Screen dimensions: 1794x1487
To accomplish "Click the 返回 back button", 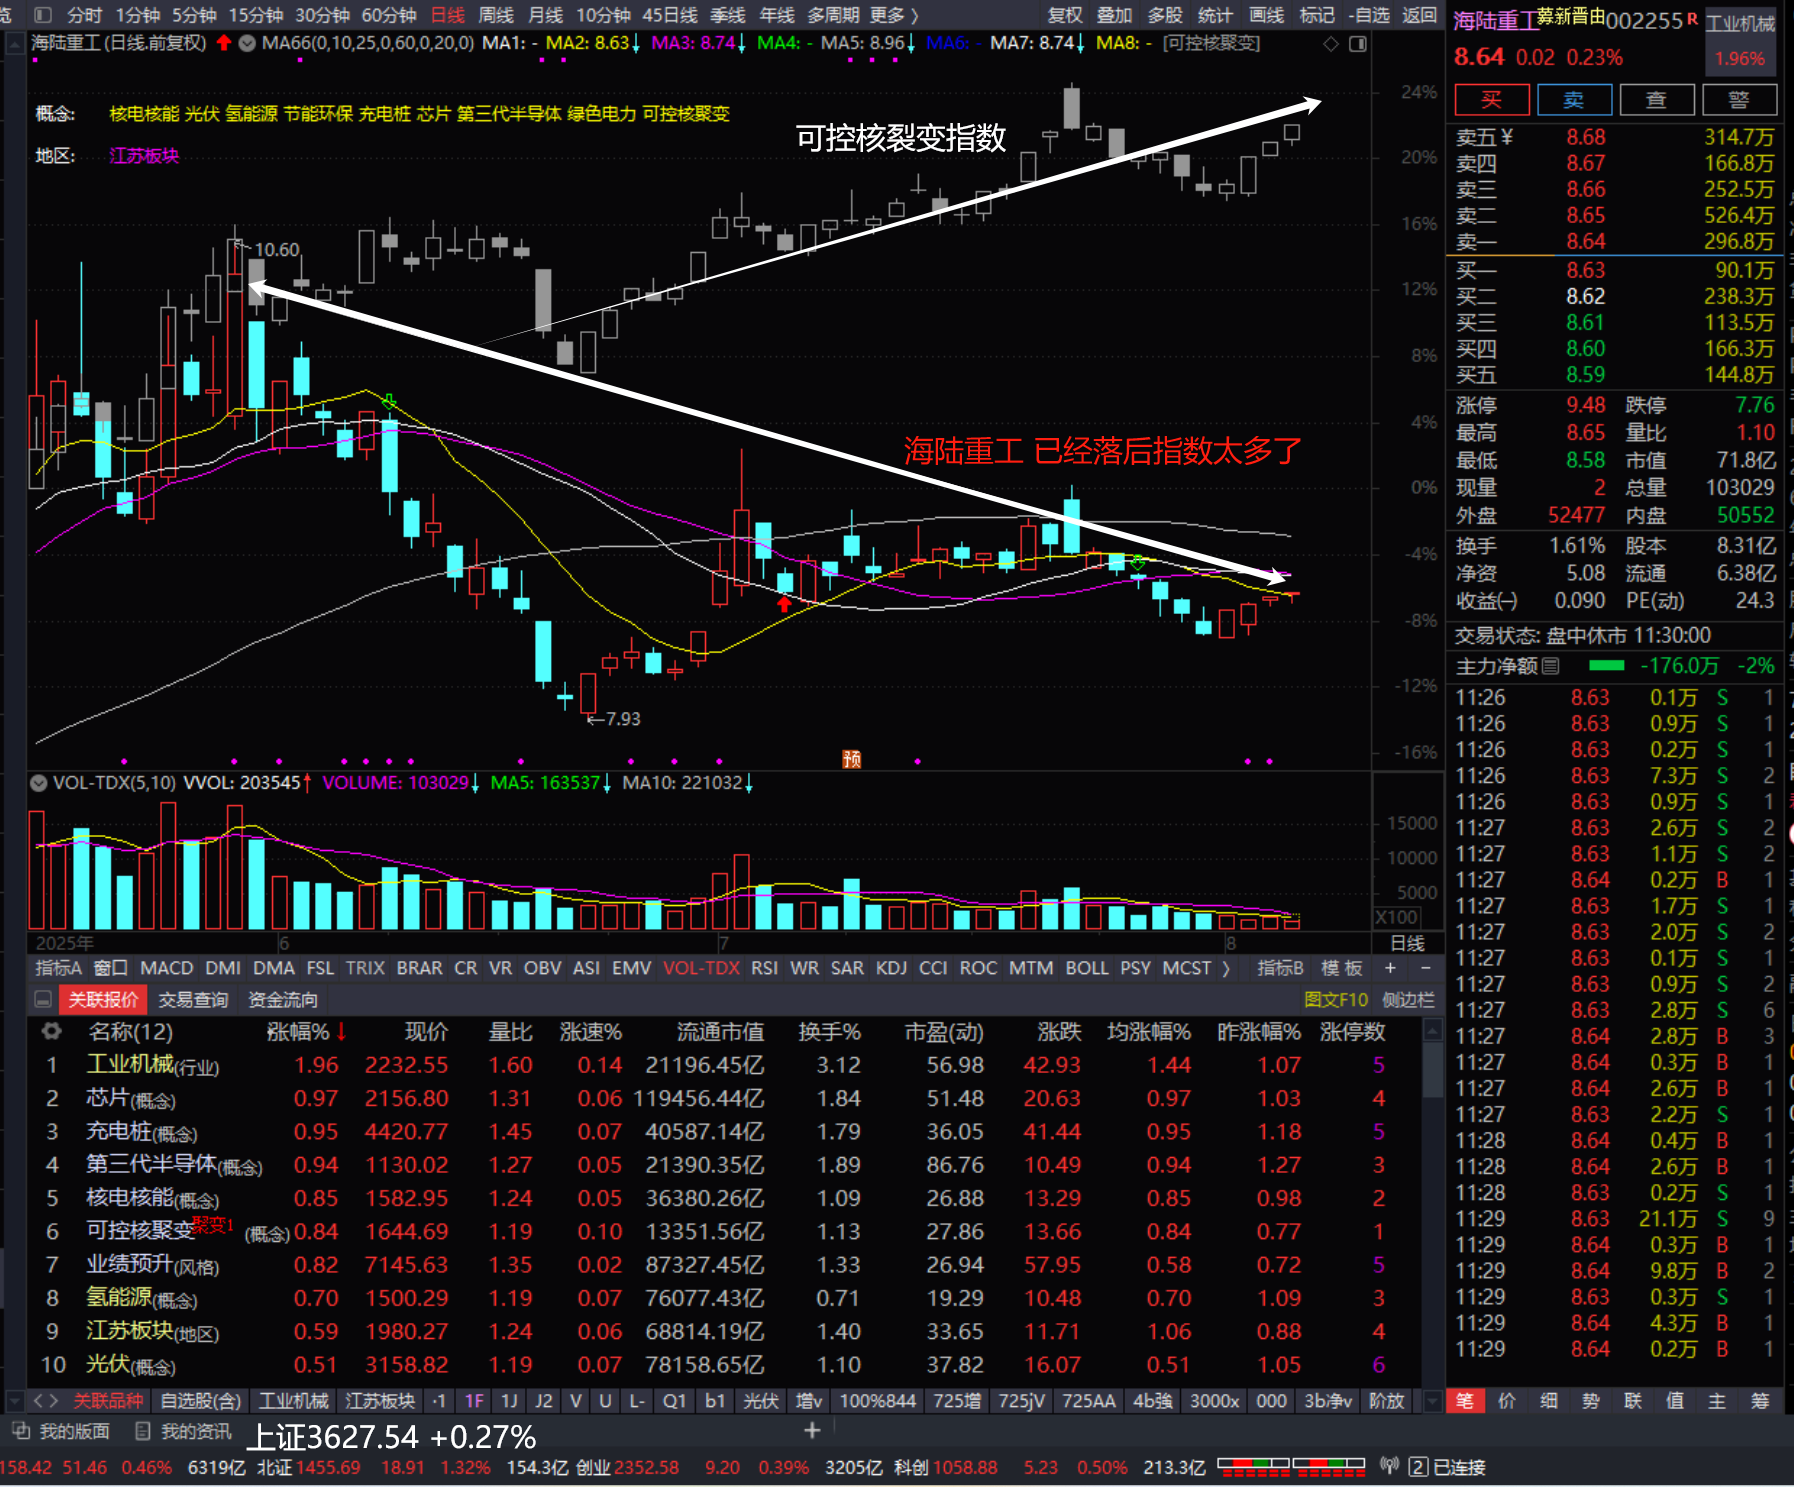I will (x=1419, y=15).
